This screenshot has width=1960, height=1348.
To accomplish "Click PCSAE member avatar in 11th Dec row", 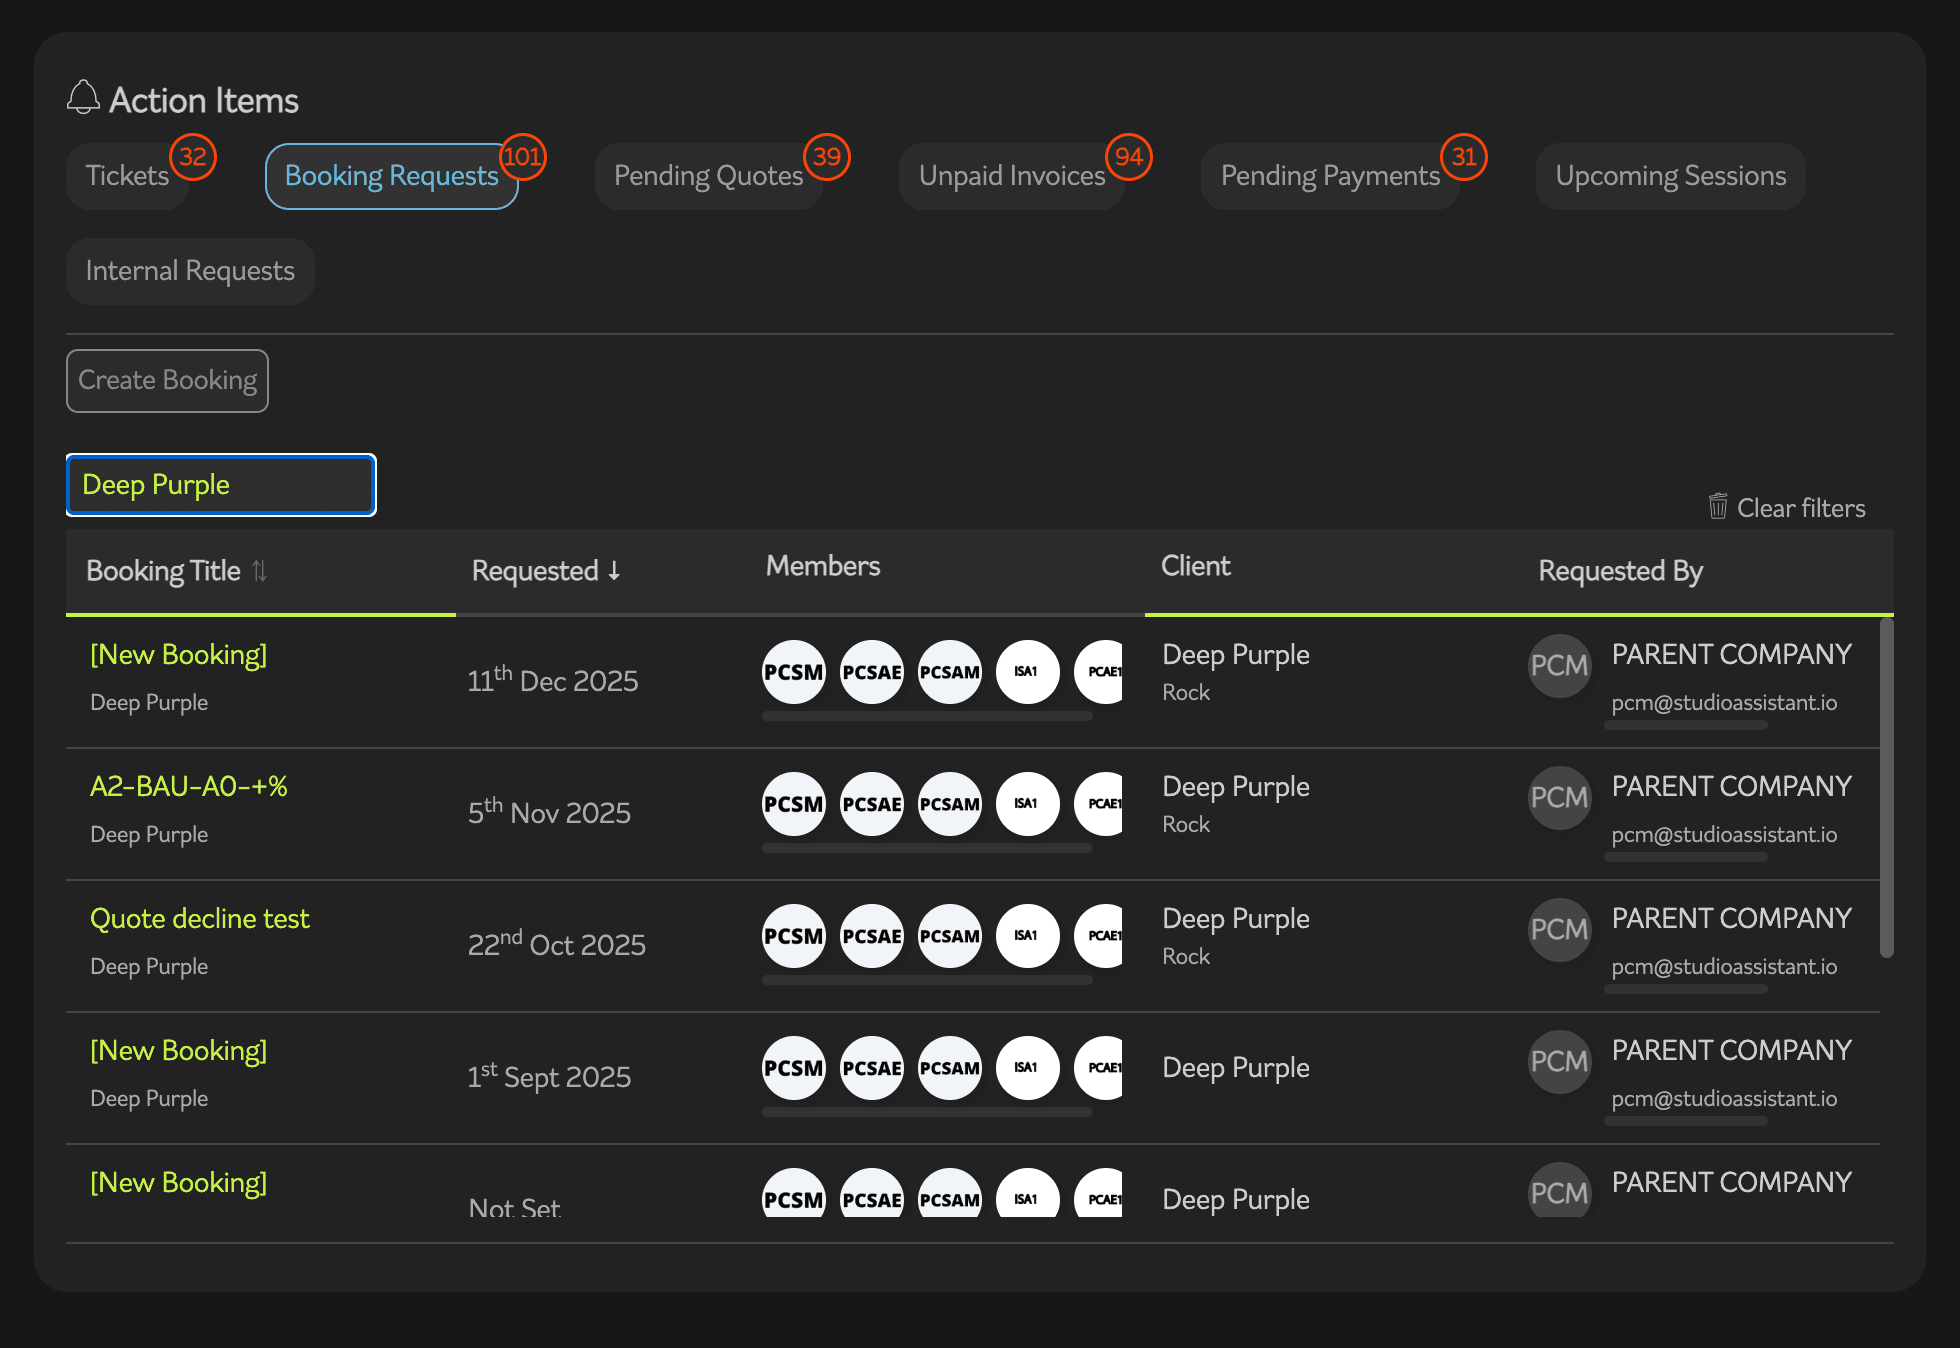I will tap(872, 672).
